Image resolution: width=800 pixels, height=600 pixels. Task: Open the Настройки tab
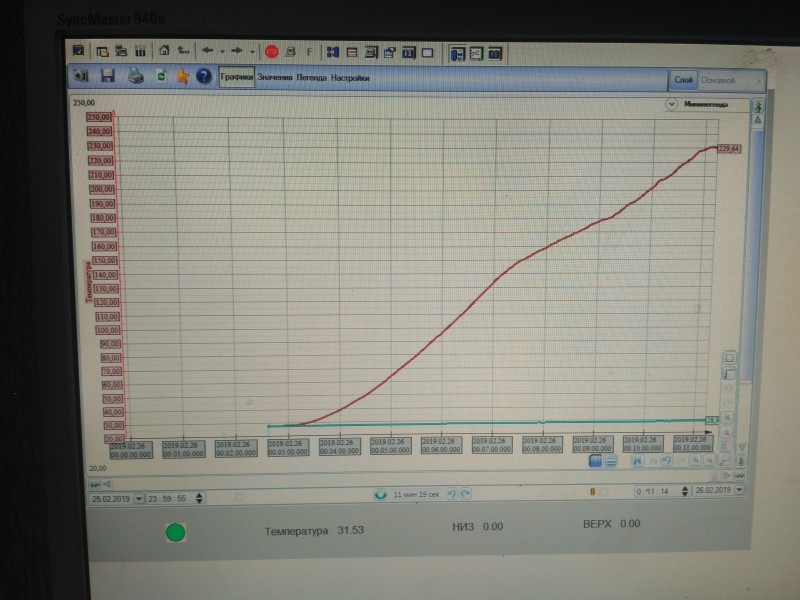coord(351,77)
